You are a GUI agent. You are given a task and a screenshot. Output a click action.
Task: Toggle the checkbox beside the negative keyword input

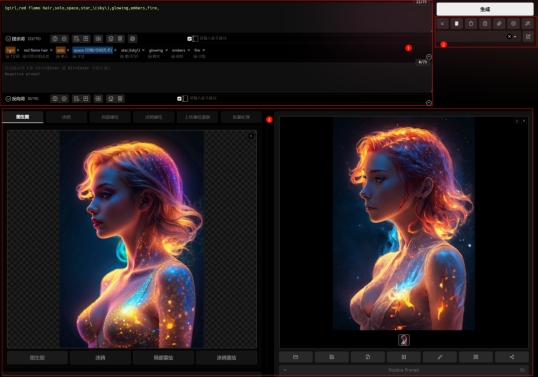pyautogui.click(x=179, y=99)
